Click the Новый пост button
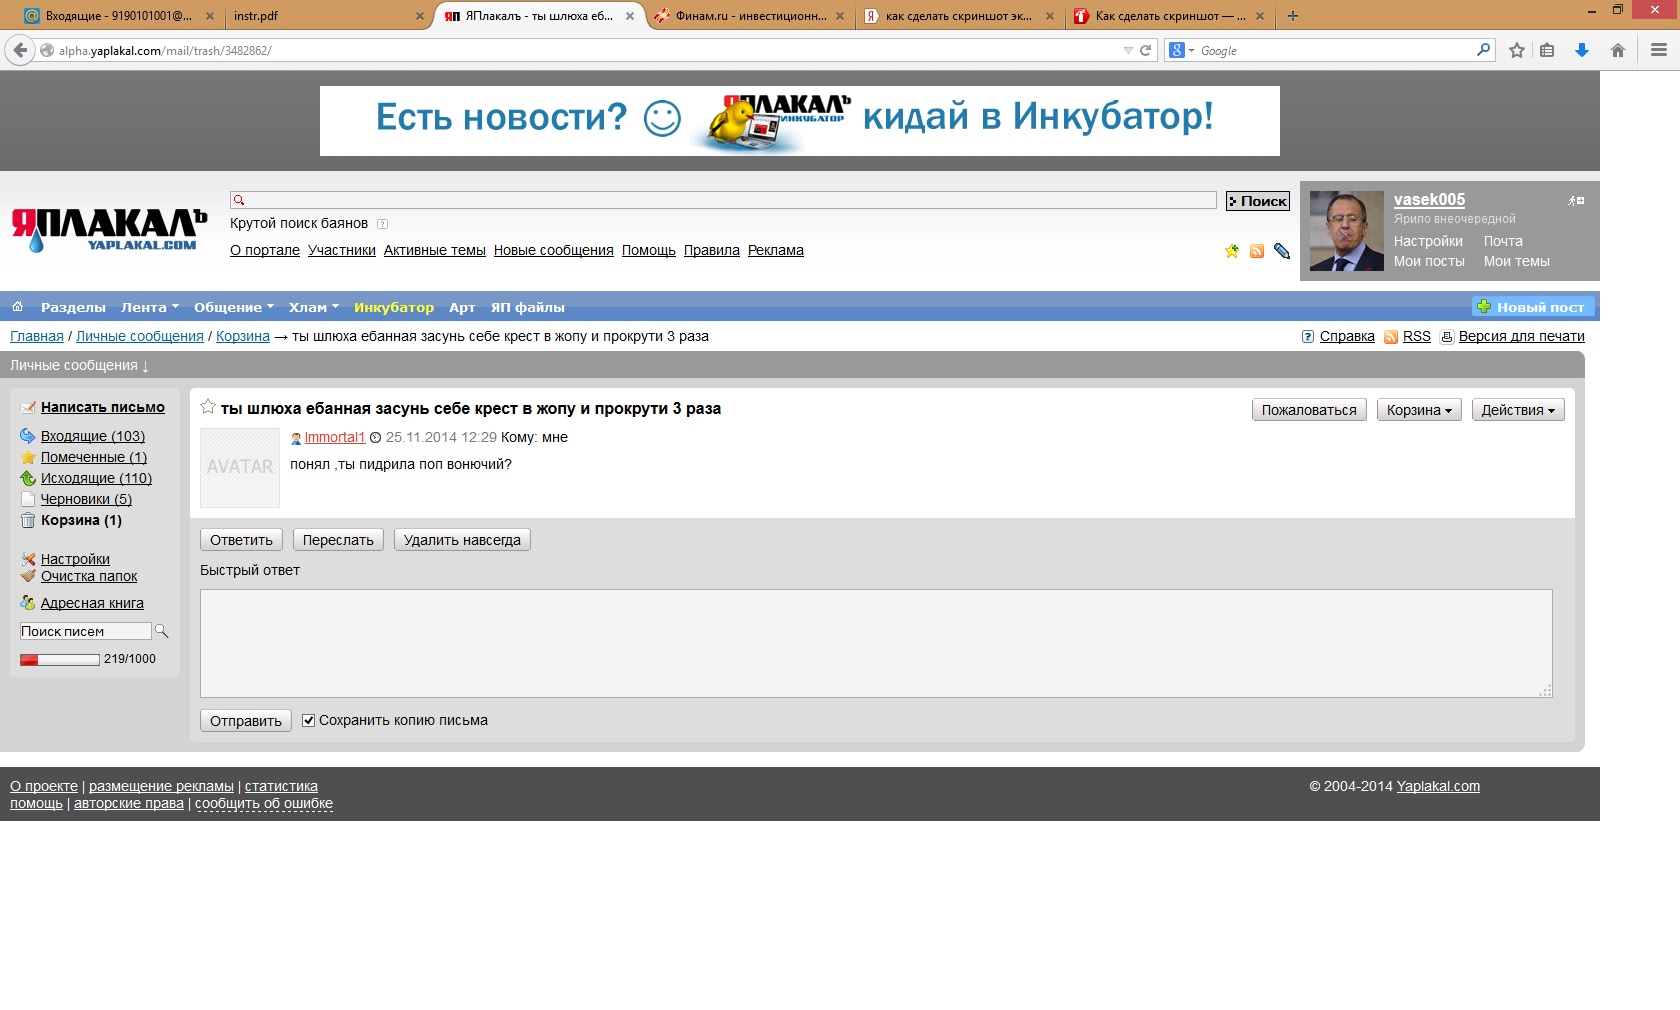The width and height of the screenshot is (1680, 1010). (1533, 307)
